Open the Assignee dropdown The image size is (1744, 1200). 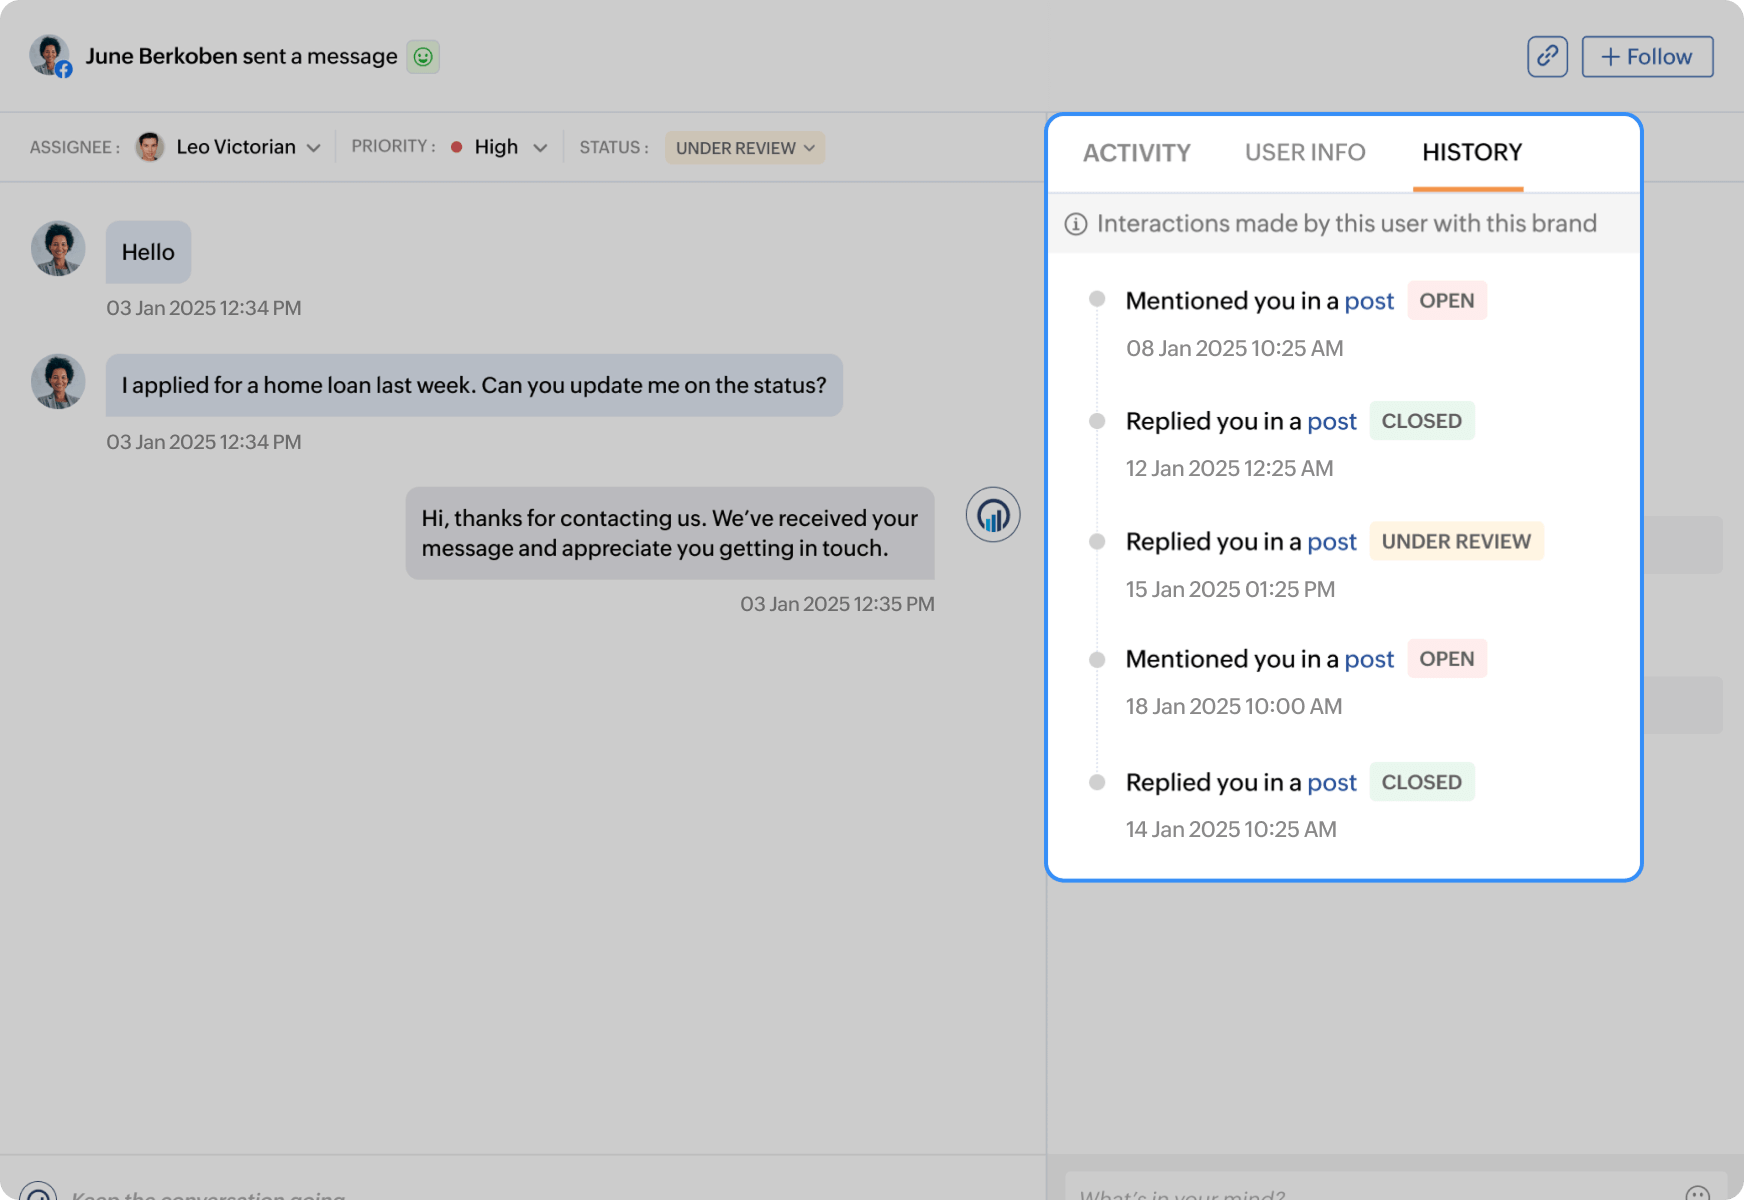pos(314,147)
